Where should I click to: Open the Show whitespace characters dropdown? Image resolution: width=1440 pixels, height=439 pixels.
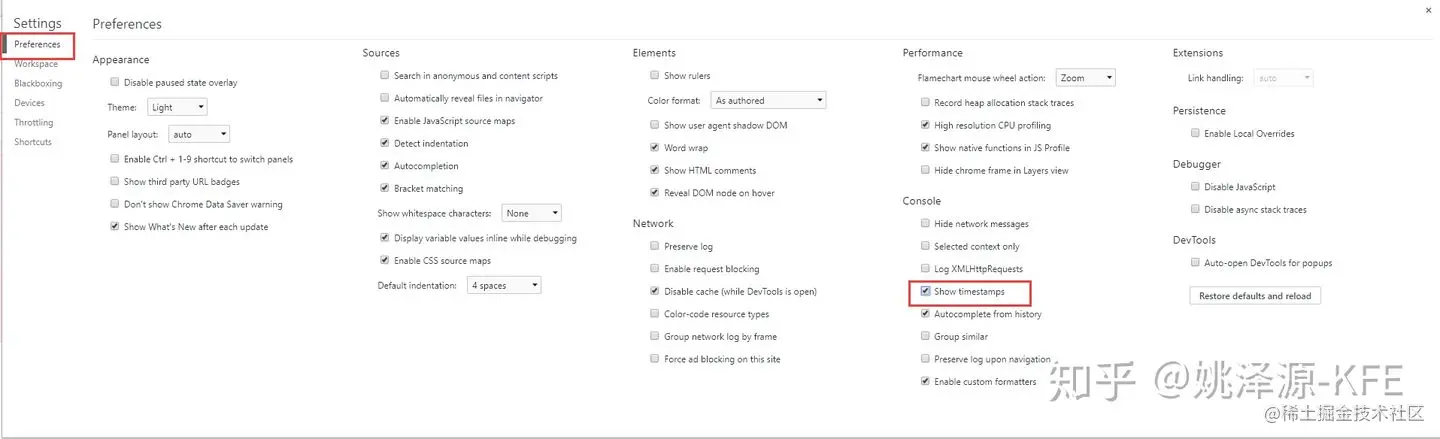531,213
